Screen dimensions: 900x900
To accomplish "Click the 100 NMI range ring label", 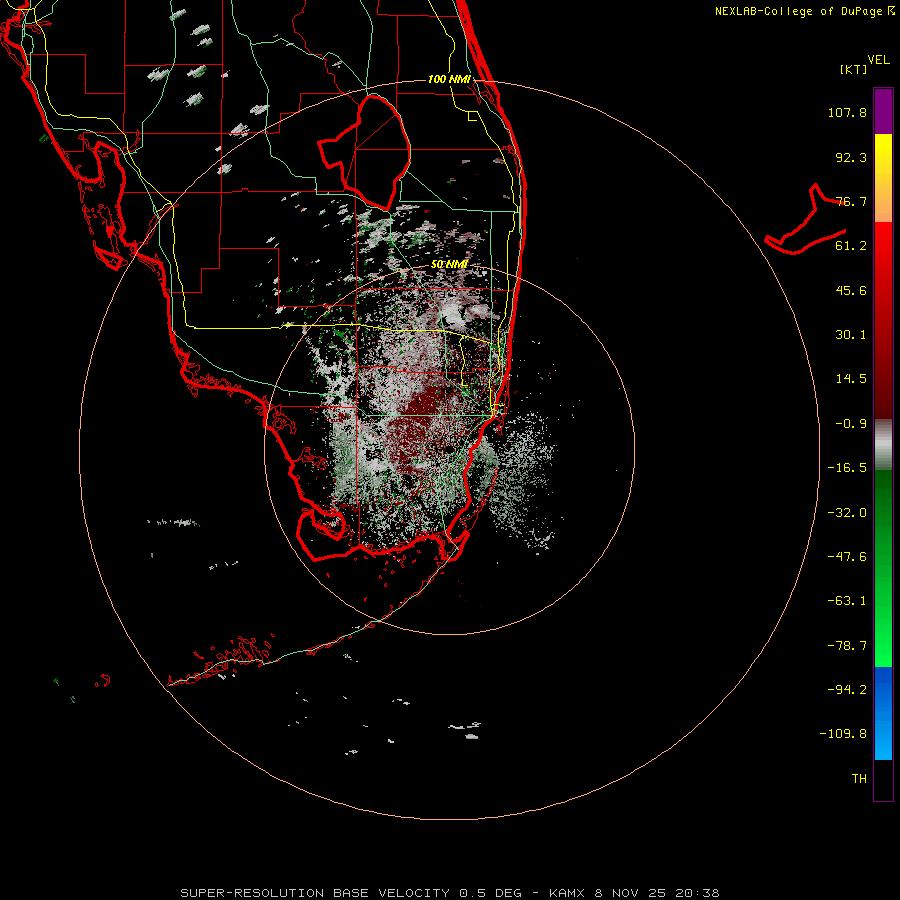I will [x=449, y=79].
